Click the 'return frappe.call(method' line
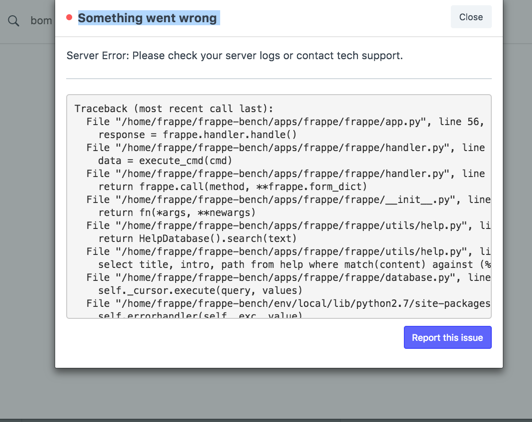Screen dimensions: 532x422 (232, 187)
